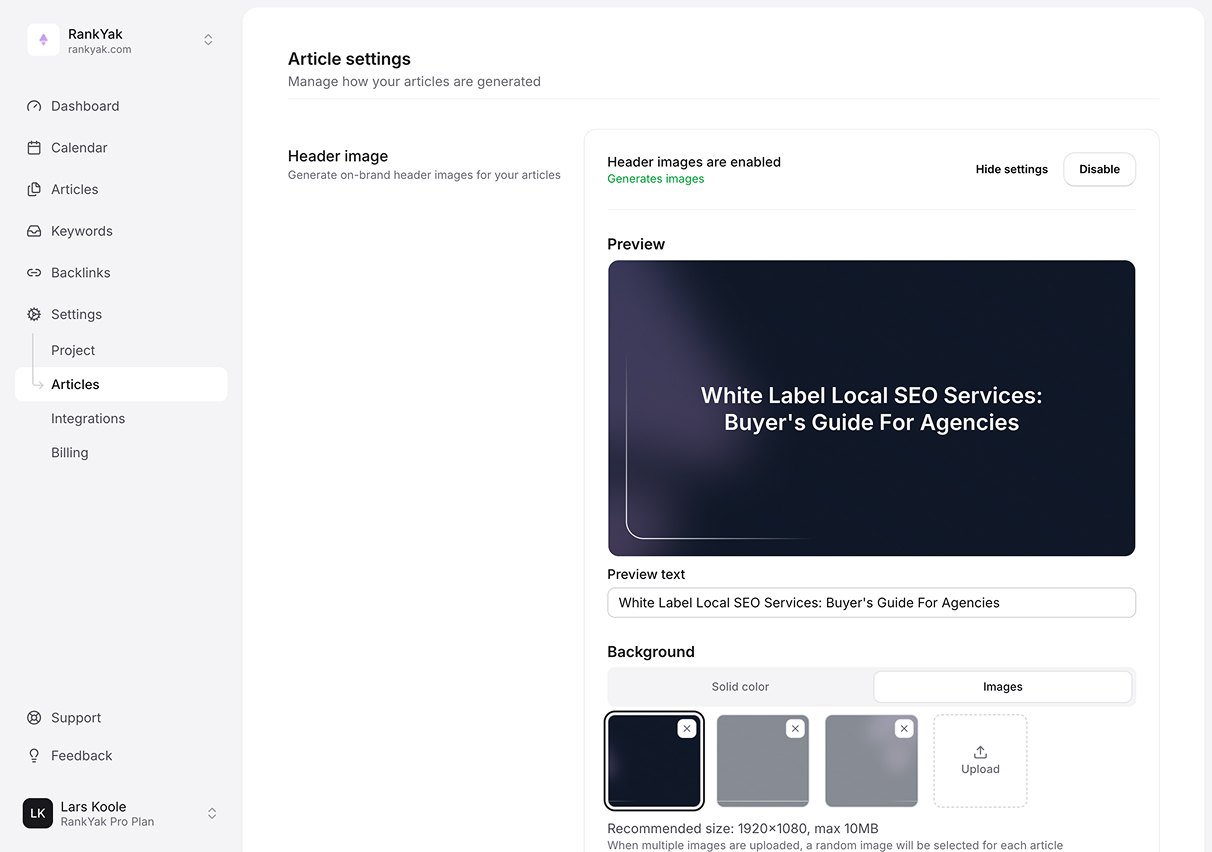The width and height of the screenshot is (1212, 852).
Task: Go to Billing settings
Action: coord(70,453)
